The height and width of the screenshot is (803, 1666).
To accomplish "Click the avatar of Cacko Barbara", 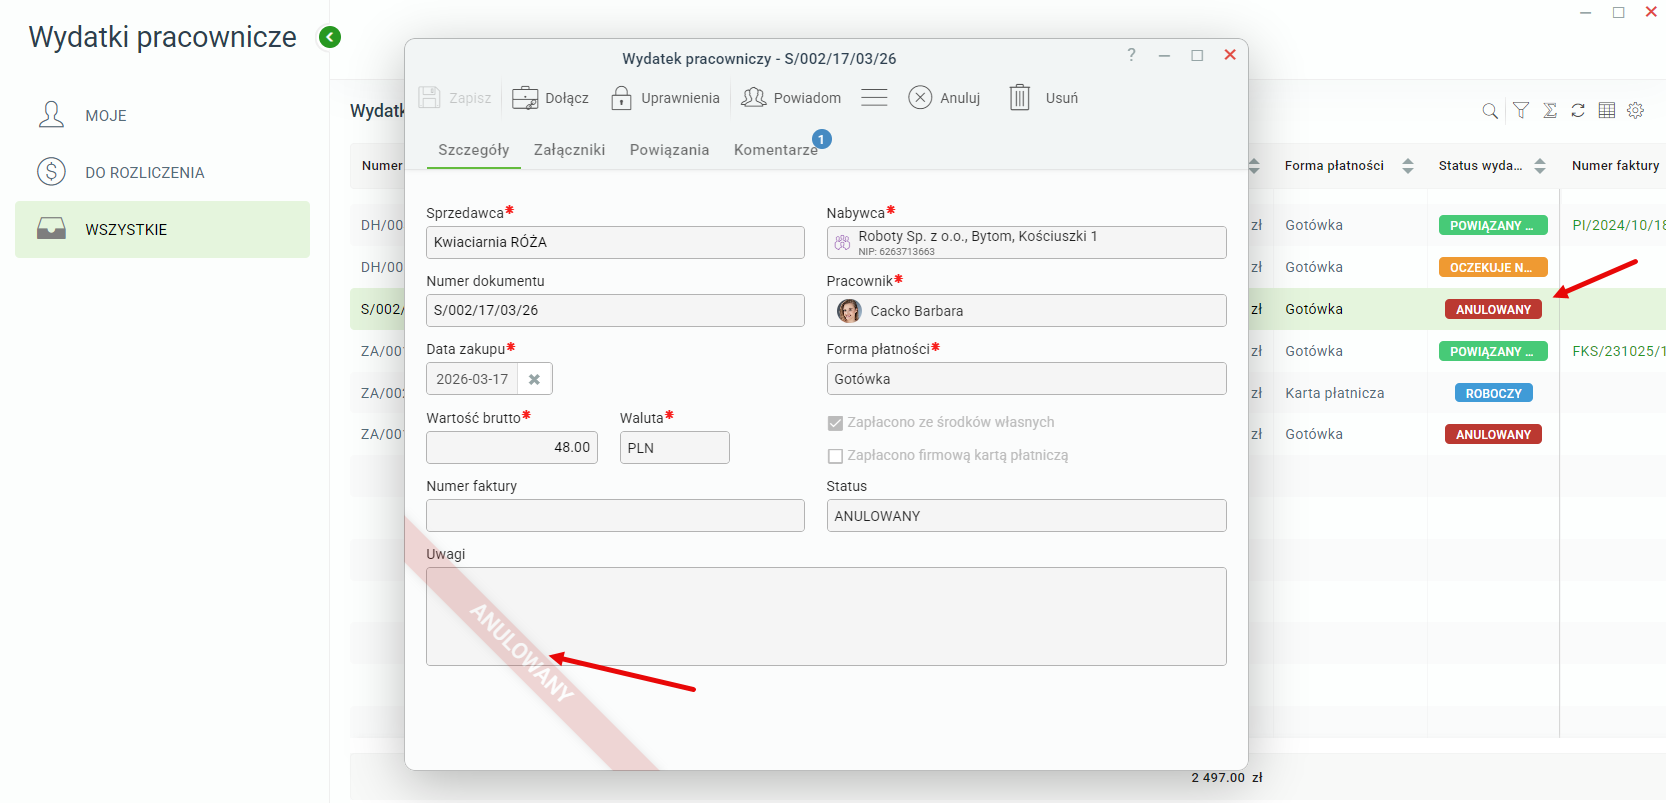I will [849, 311].
